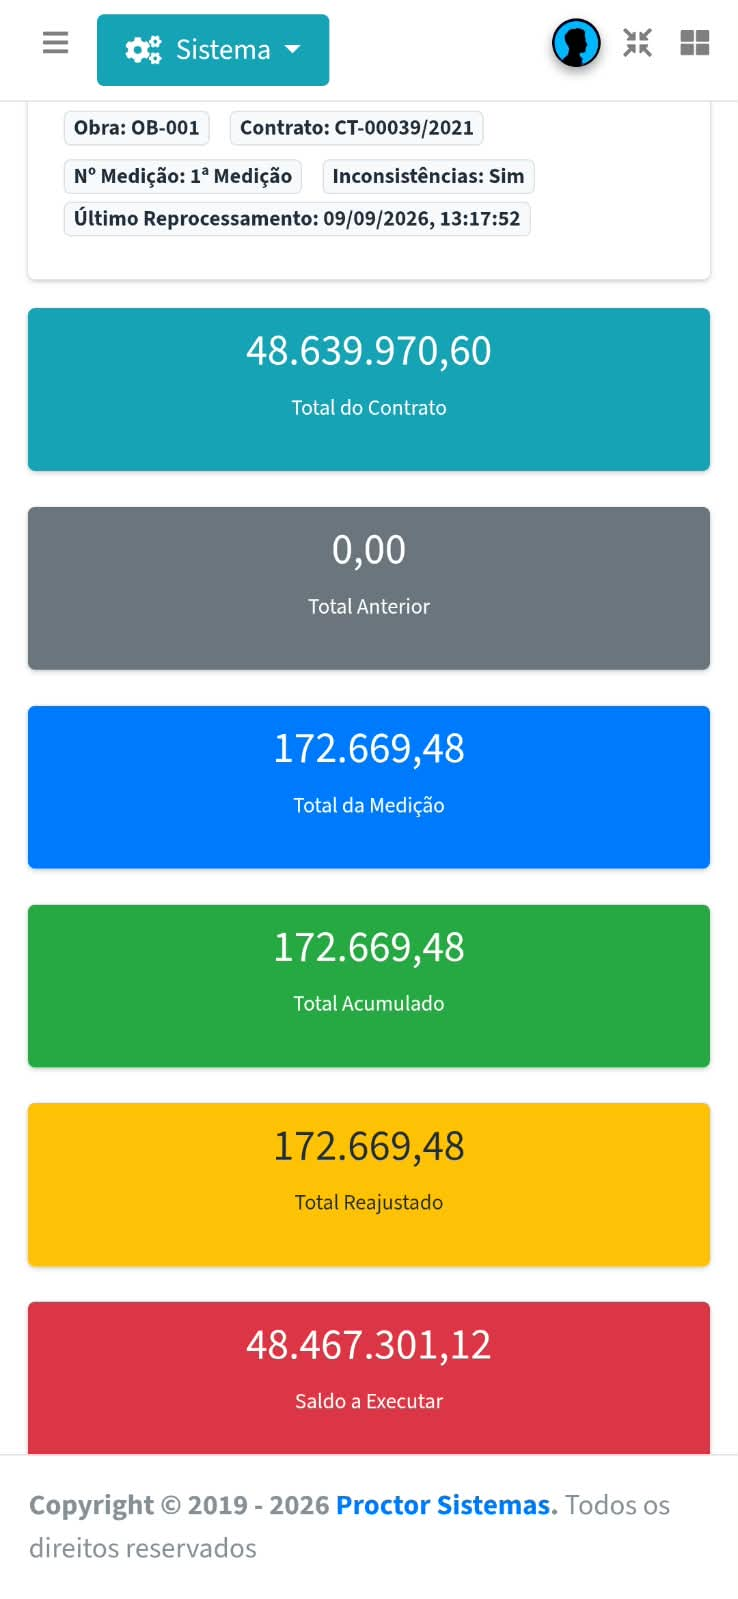Image resolution: width=738 pixels, height=1599 pixels.
Task: Select the Contrato: CT-00039/2021 badge
Action: coord(357,128)
